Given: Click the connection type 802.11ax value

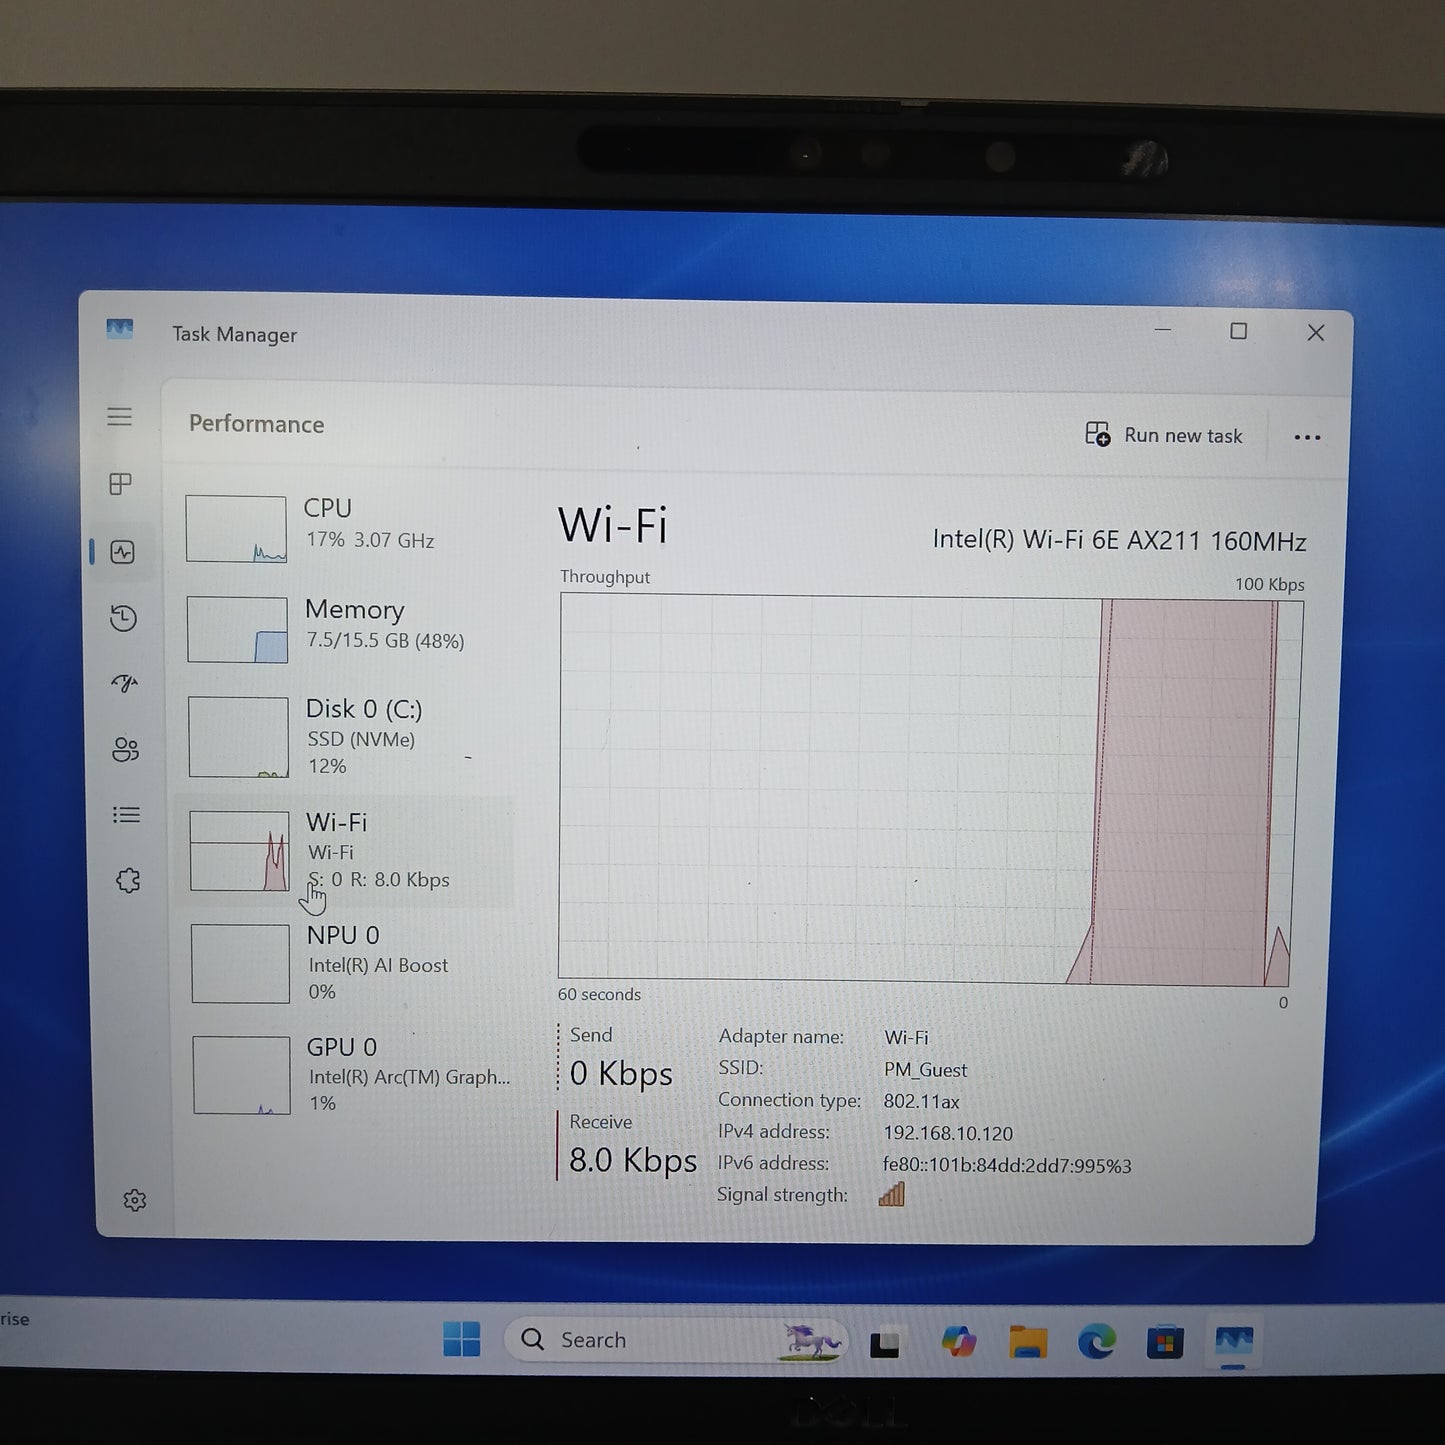Looking at the screenshot, I should tap(921, 1101).
